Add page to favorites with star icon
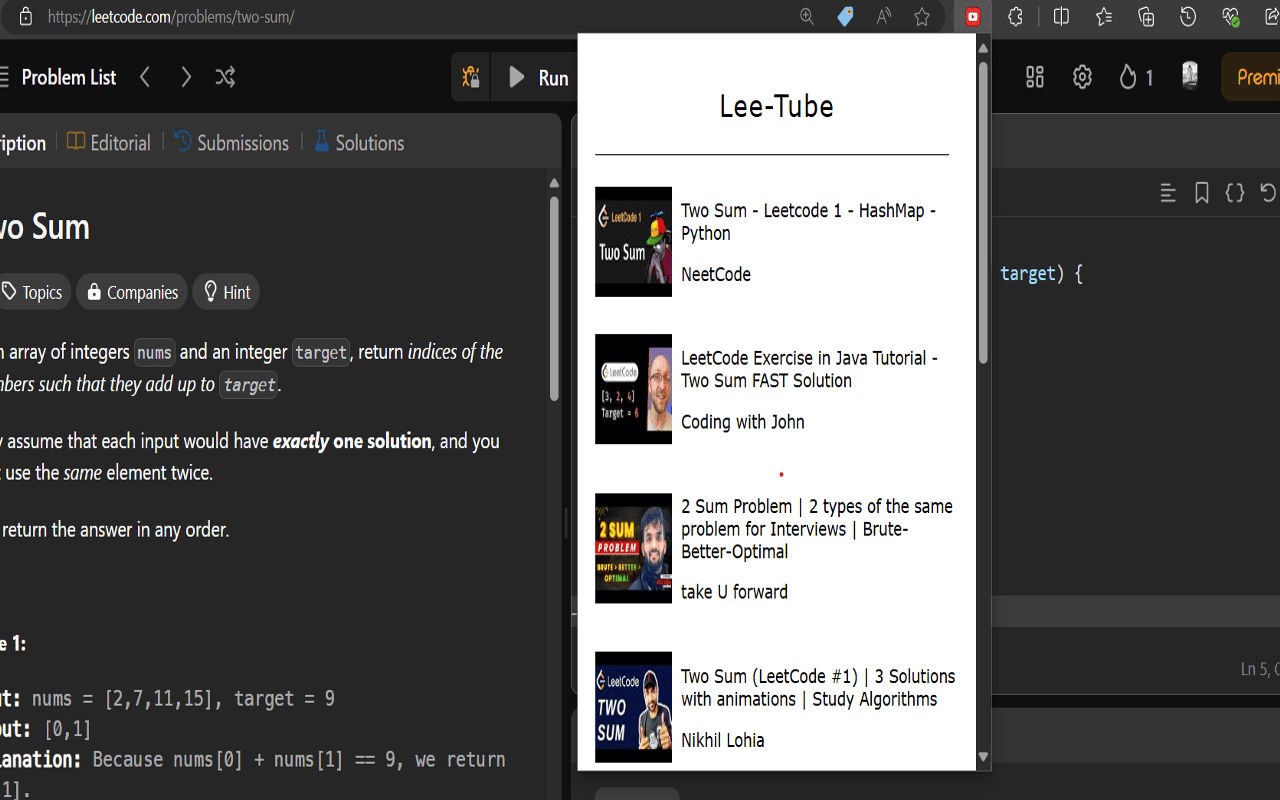This screenshot has height=800, width=1280. [x=922, y=17]
